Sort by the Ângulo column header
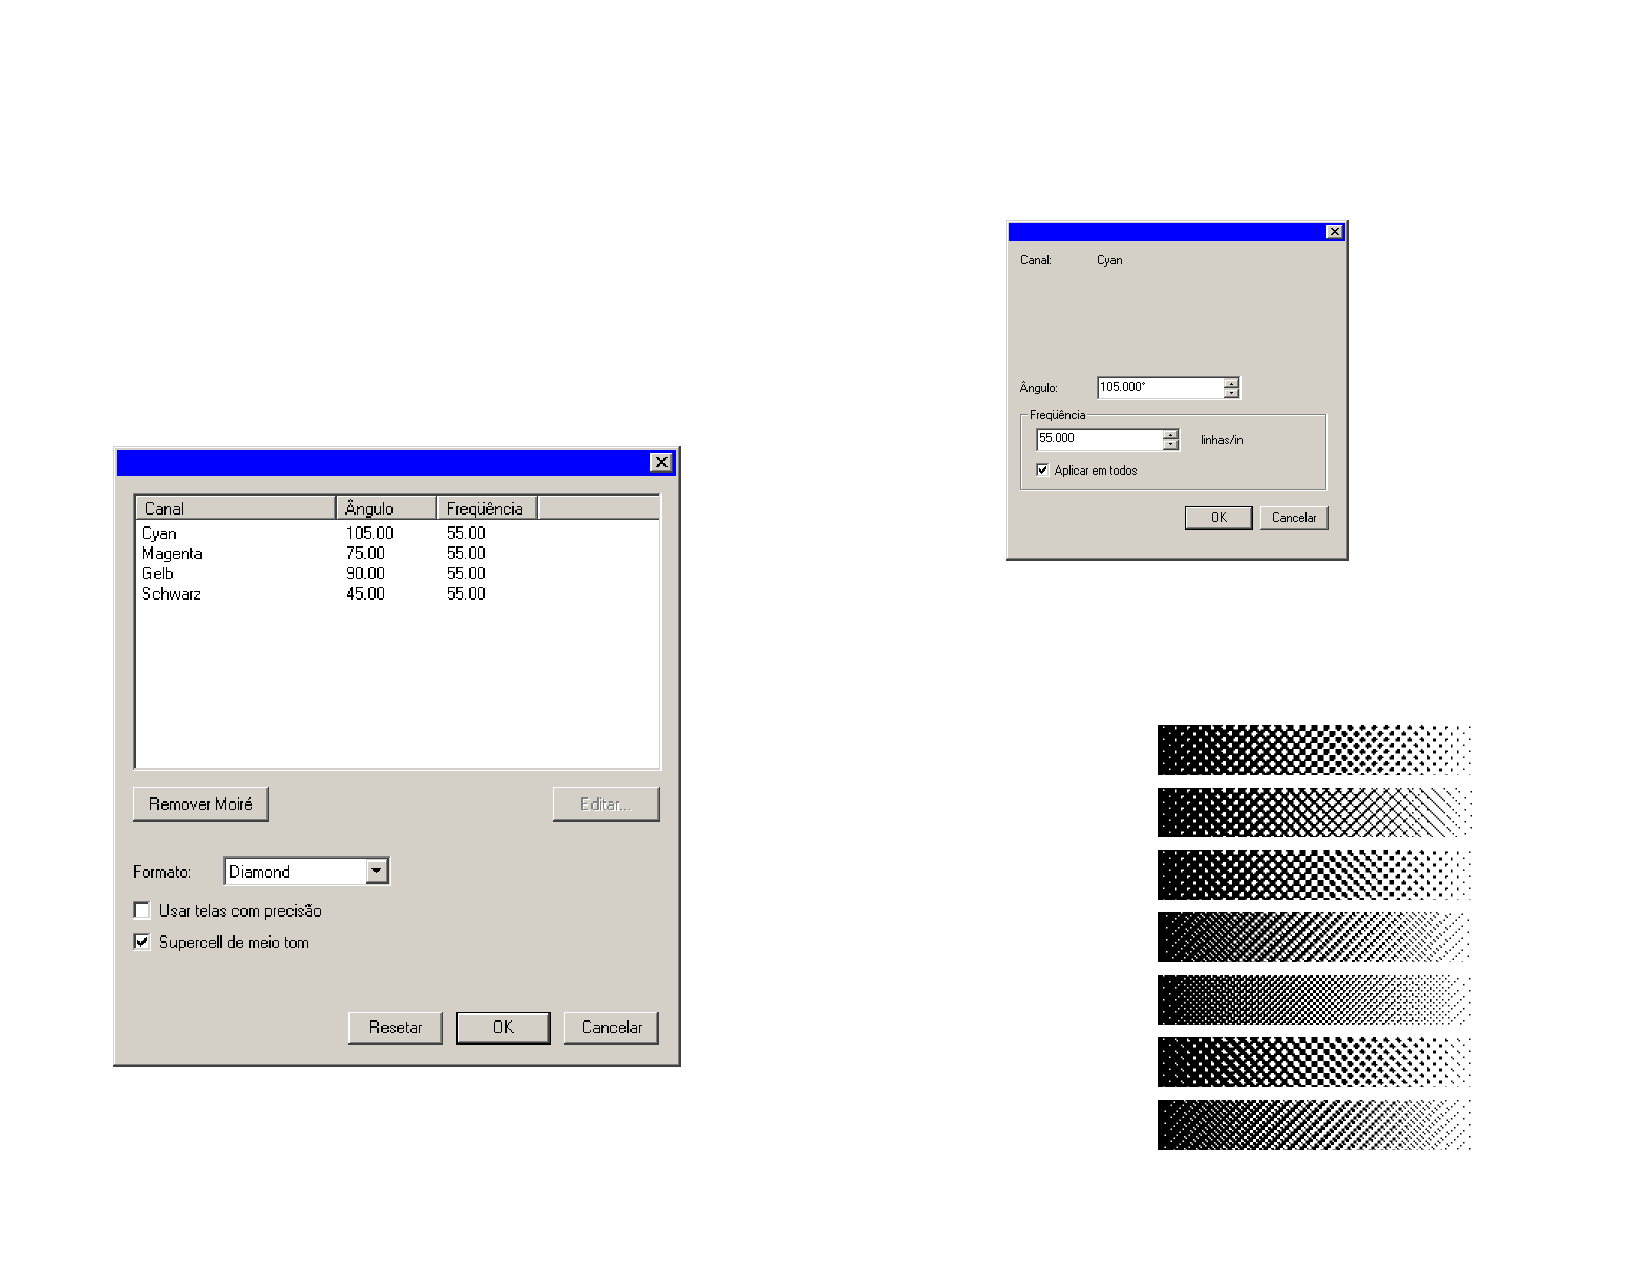 point(385,508)
